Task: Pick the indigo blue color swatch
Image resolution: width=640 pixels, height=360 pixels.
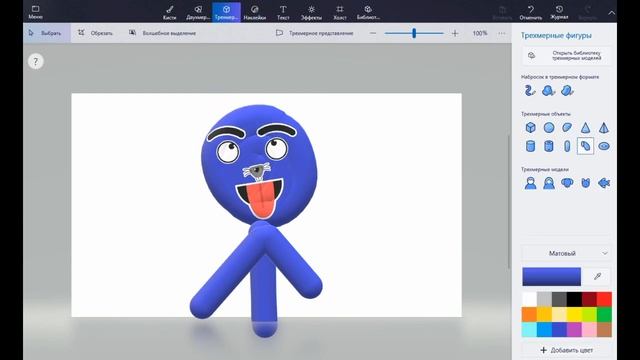Action: click(559, 329)
